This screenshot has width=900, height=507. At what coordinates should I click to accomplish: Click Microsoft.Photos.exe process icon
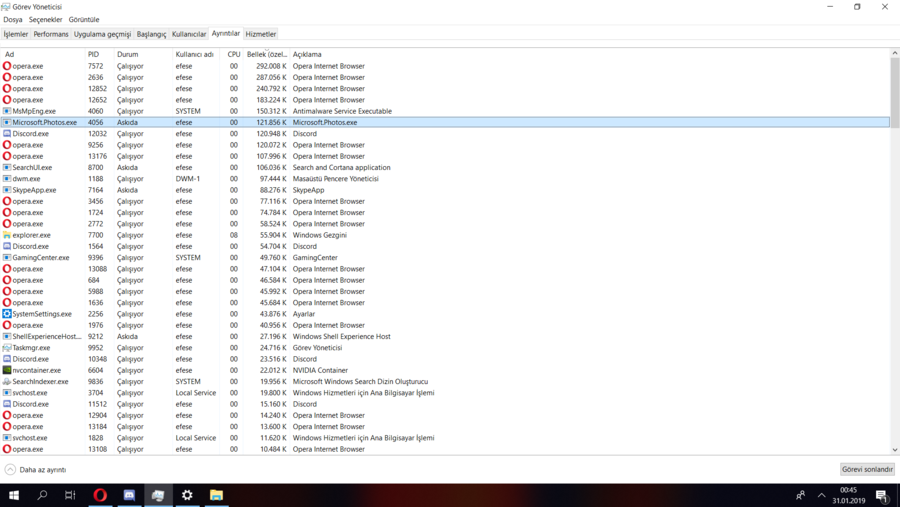[7, 122]
